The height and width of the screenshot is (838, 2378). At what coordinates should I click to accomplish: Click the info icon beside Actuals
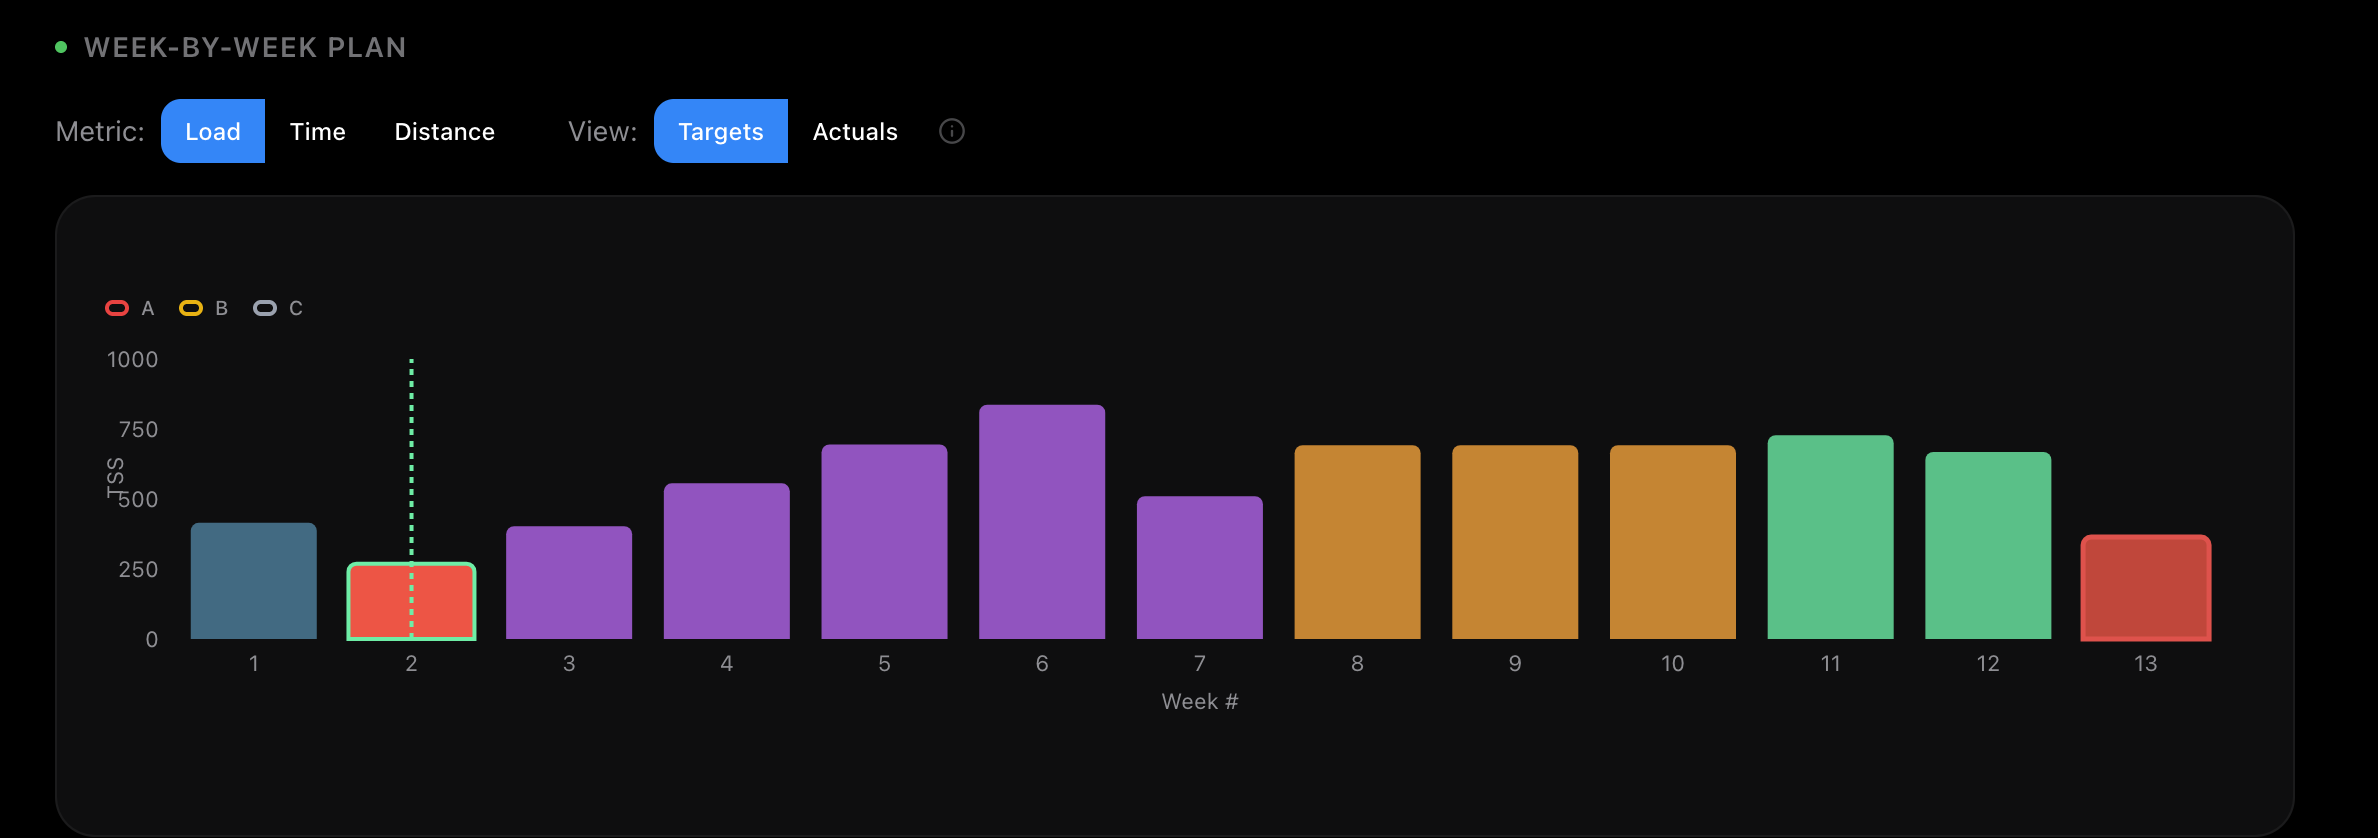click(951, 131)
